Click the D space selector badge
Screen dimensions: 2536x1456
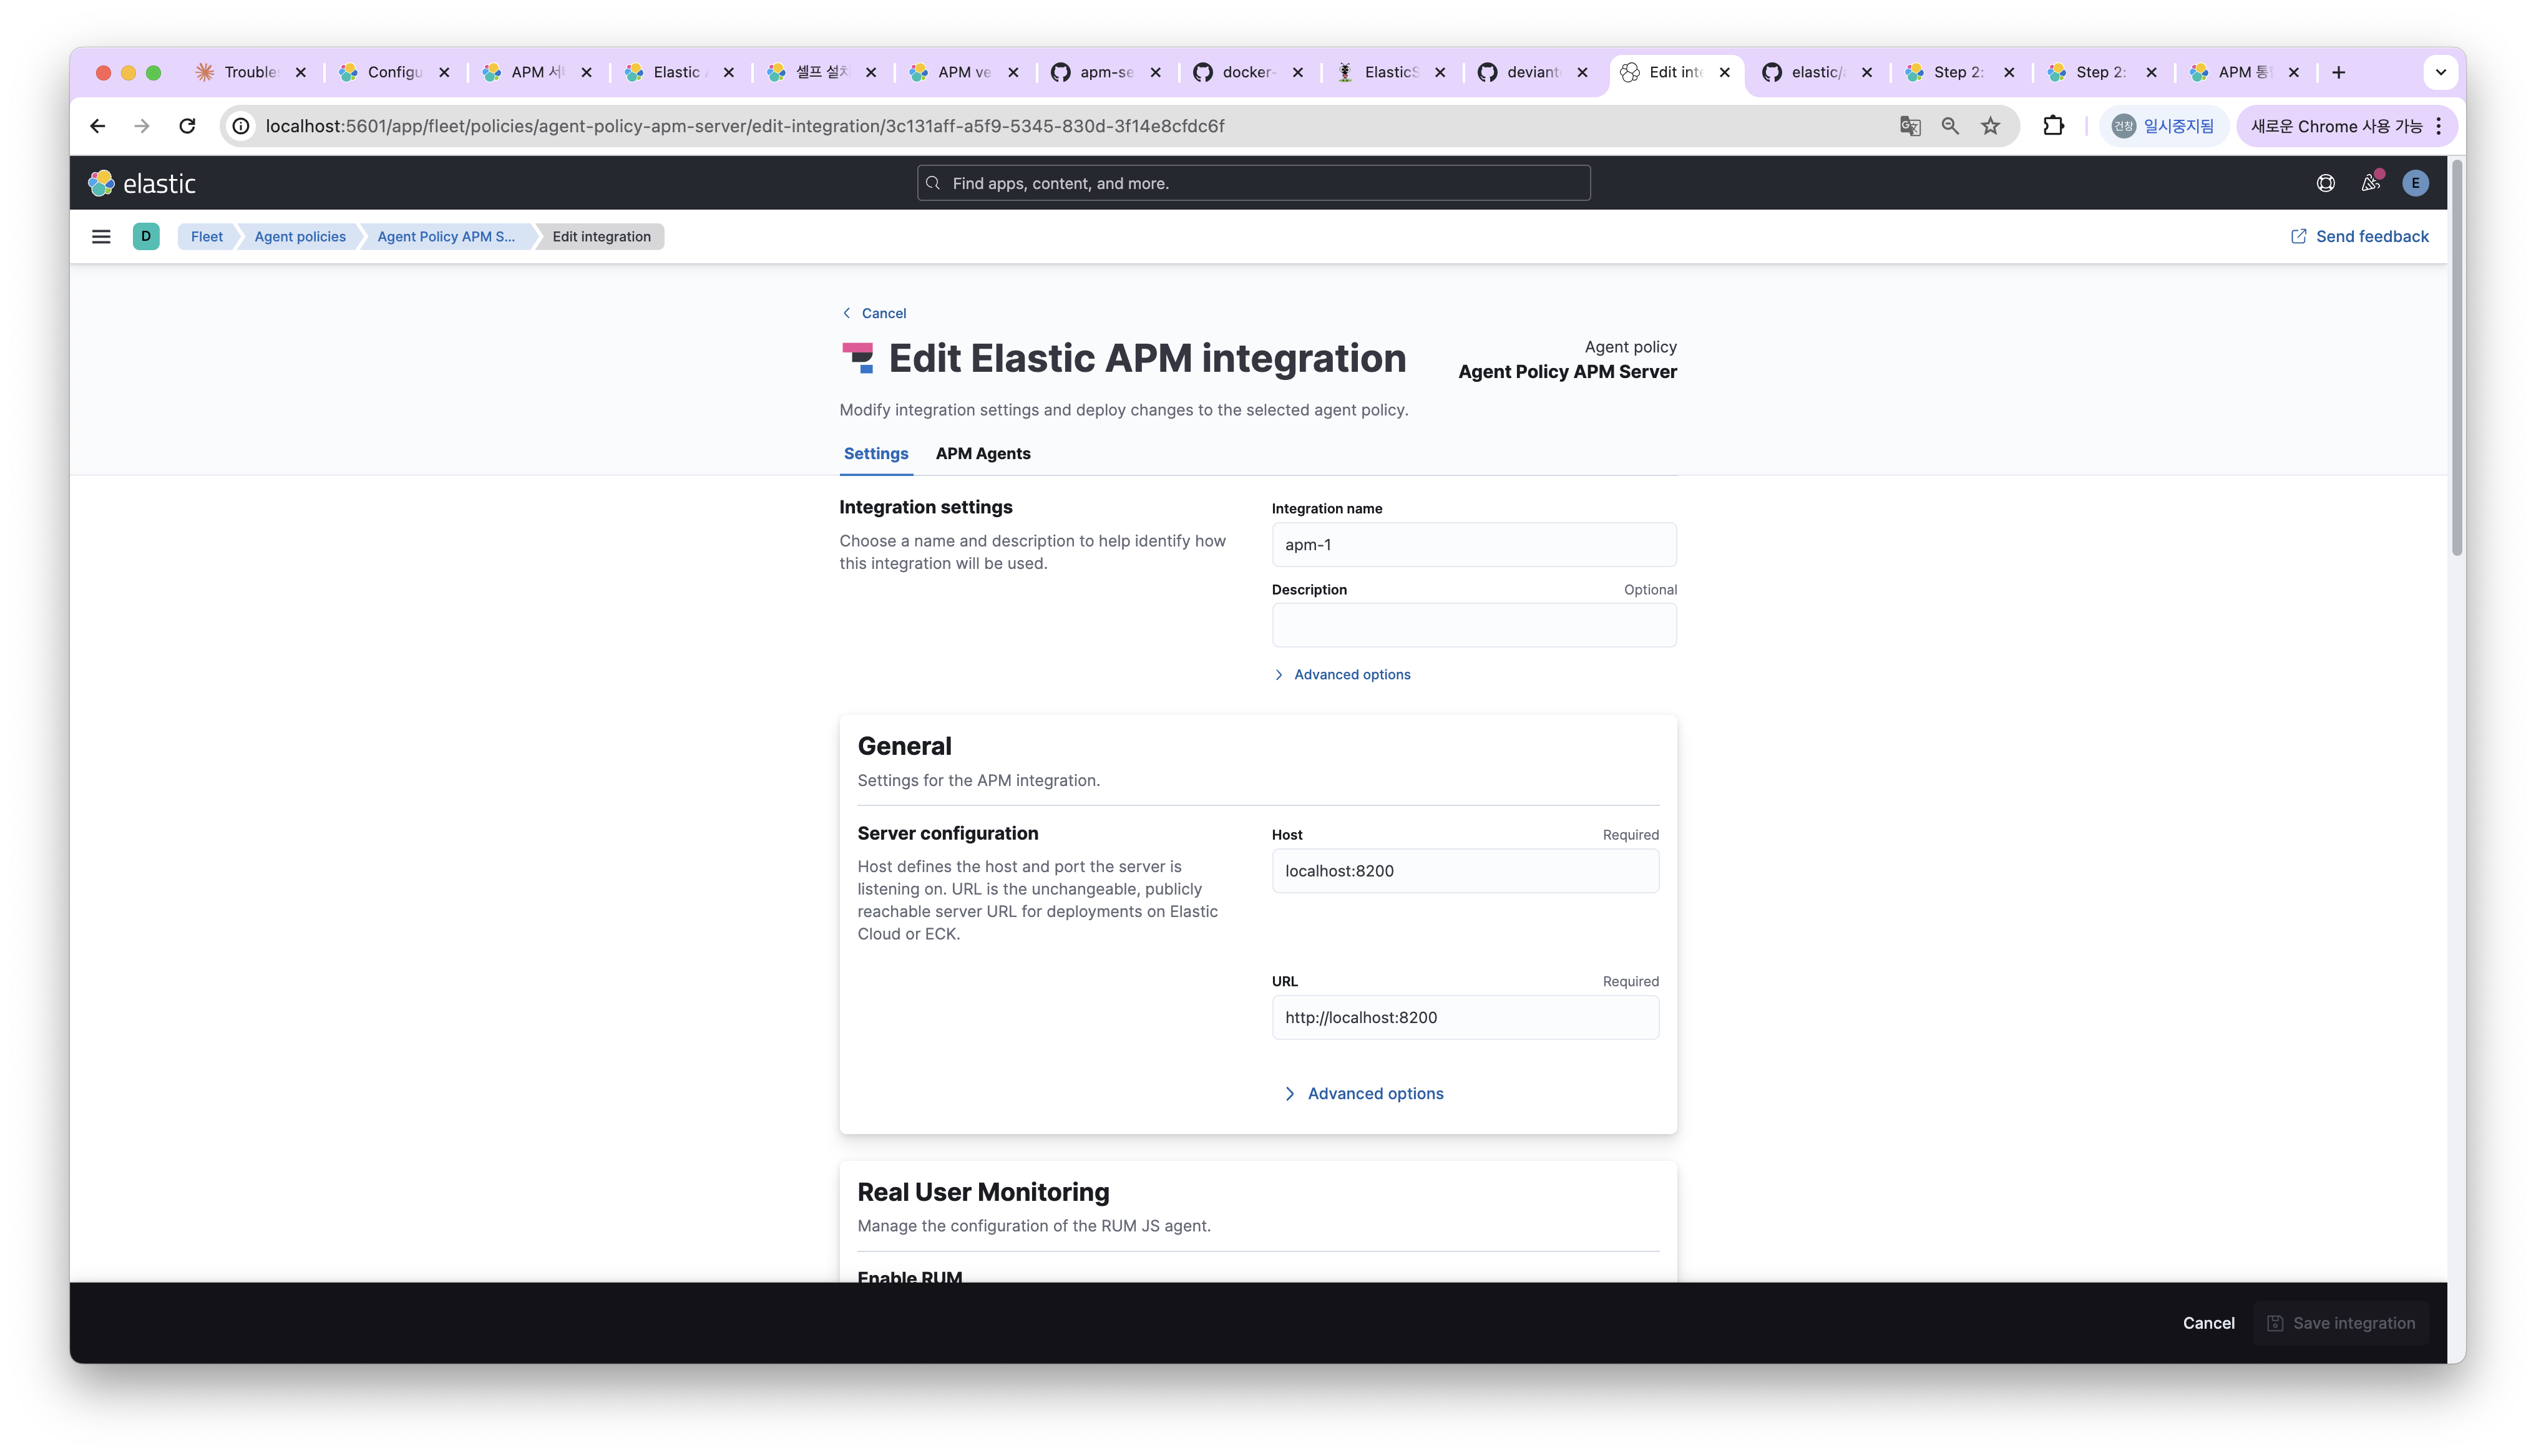(x=146, y=237)
